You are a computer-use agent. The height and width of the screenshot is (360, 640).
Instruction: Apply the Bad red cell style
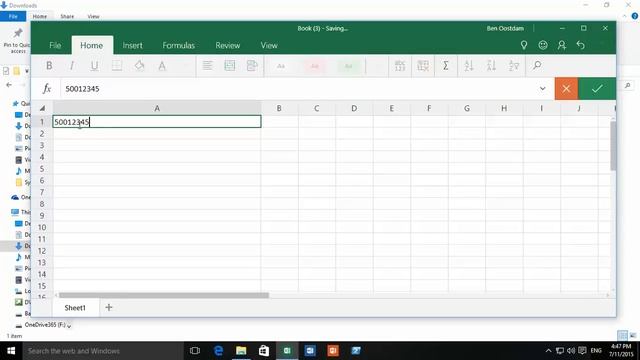tap(315, 66)
